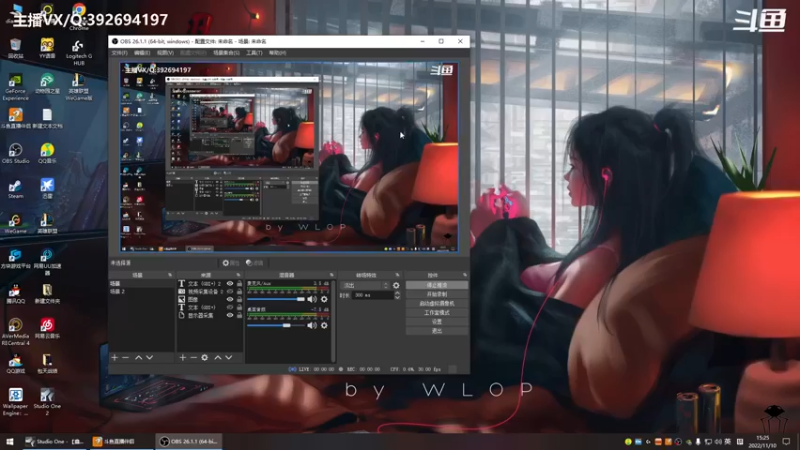Screen dimensions: 800x450
Task: Click the OBS preview canvas
Action: point(289,157)
